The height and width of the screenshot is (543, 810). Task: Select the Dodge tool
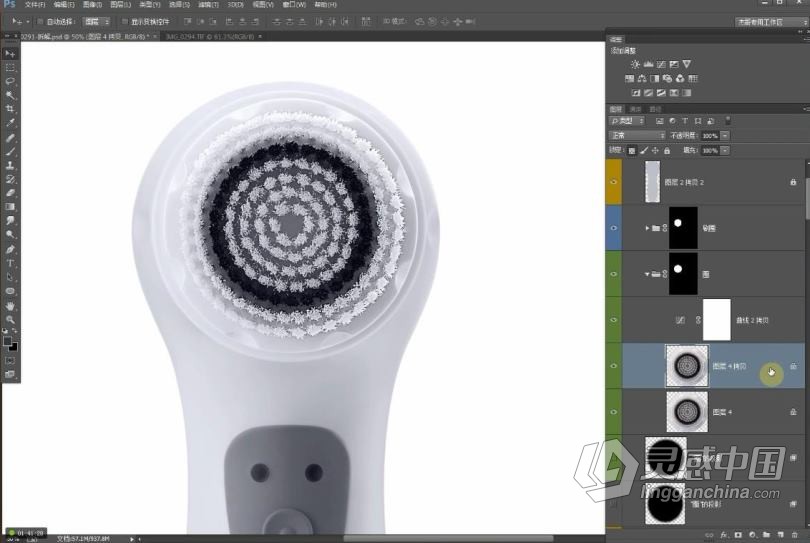(10, 235)
